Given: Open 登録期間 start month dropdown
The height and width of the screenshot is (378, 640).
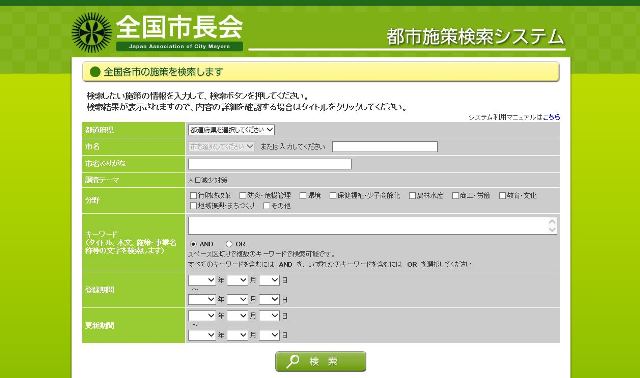Looking at the screenshot, I should tap(237, 280).
